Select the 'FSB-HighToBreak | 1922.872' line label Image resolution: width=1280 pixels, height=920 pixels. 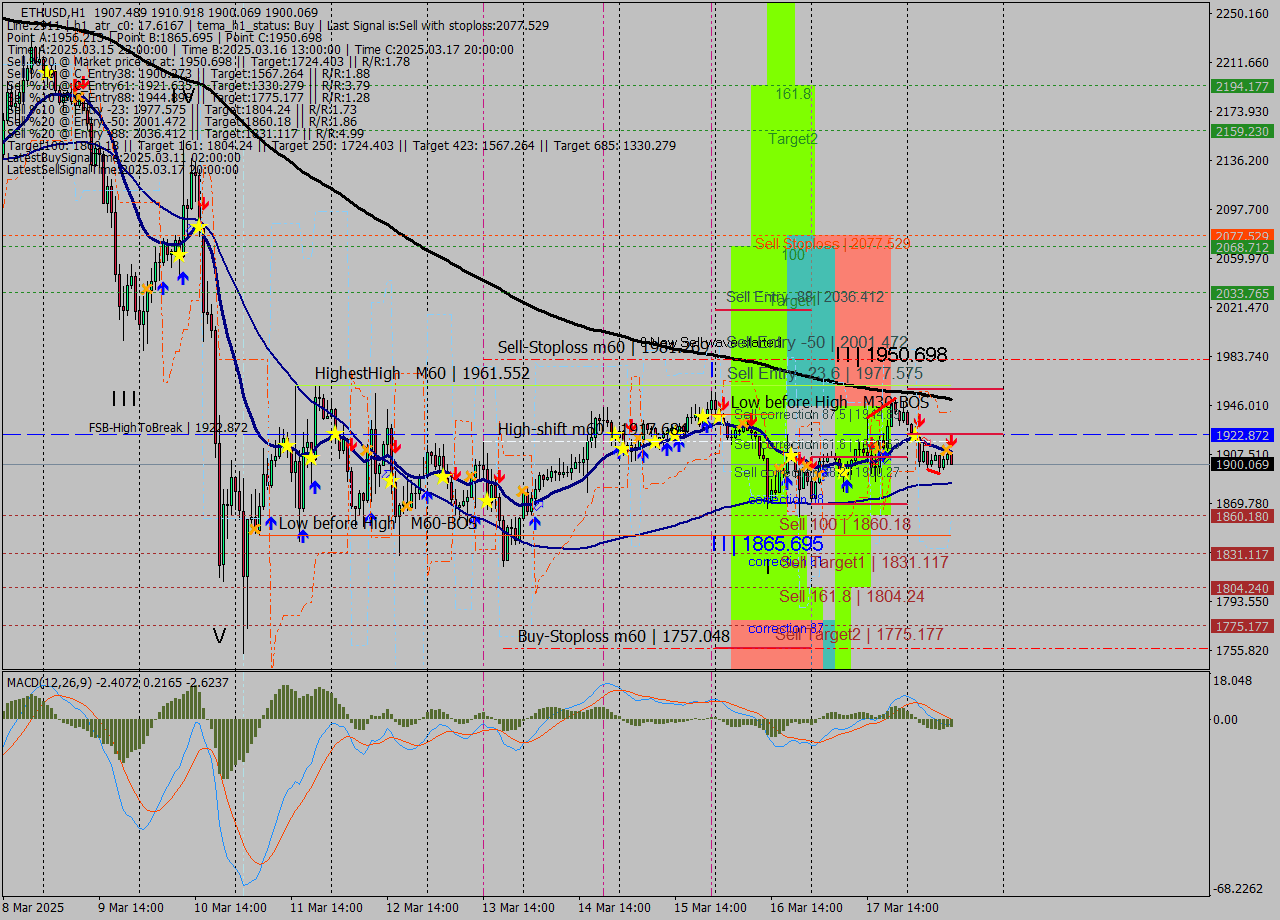click(168, 427)
